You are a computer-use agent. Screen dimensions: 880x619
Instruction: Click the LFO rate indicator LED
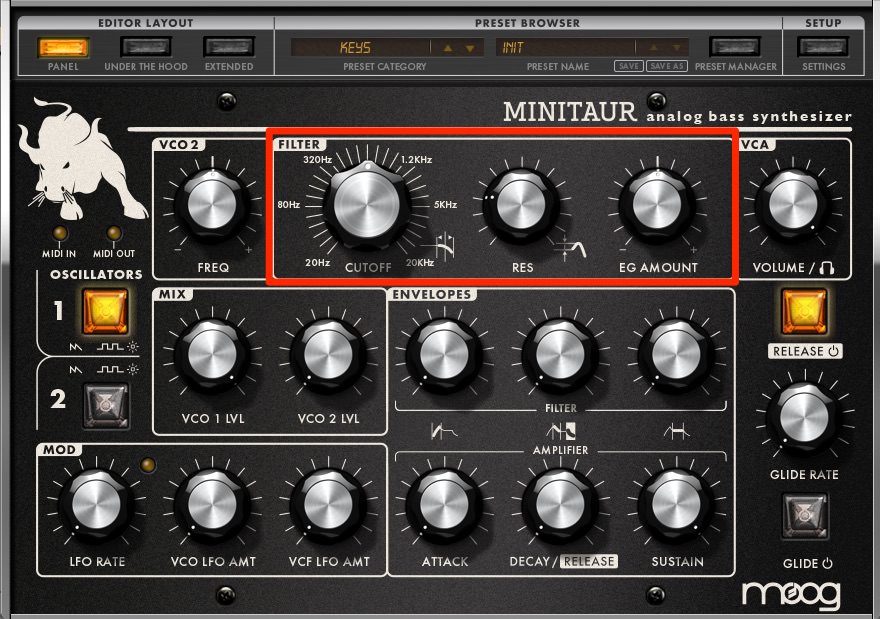tap(148, 465)
